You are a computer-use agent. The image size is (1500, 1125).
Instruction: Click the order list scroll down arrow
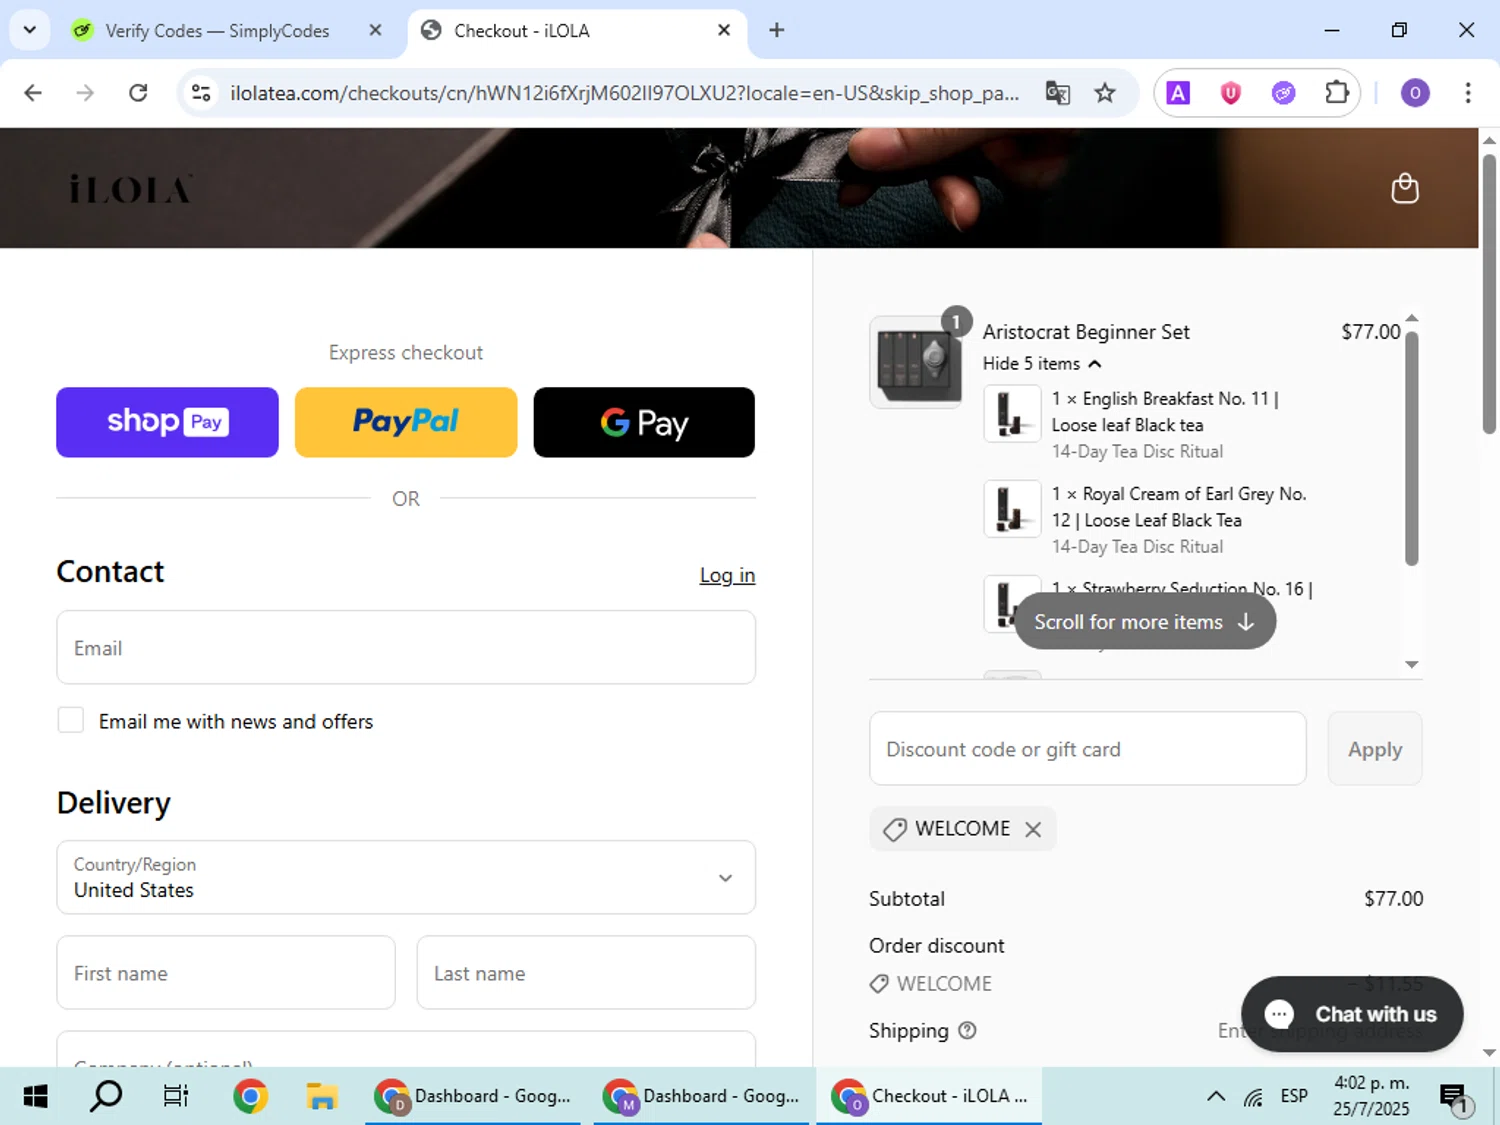click(x=1412, y=664)
